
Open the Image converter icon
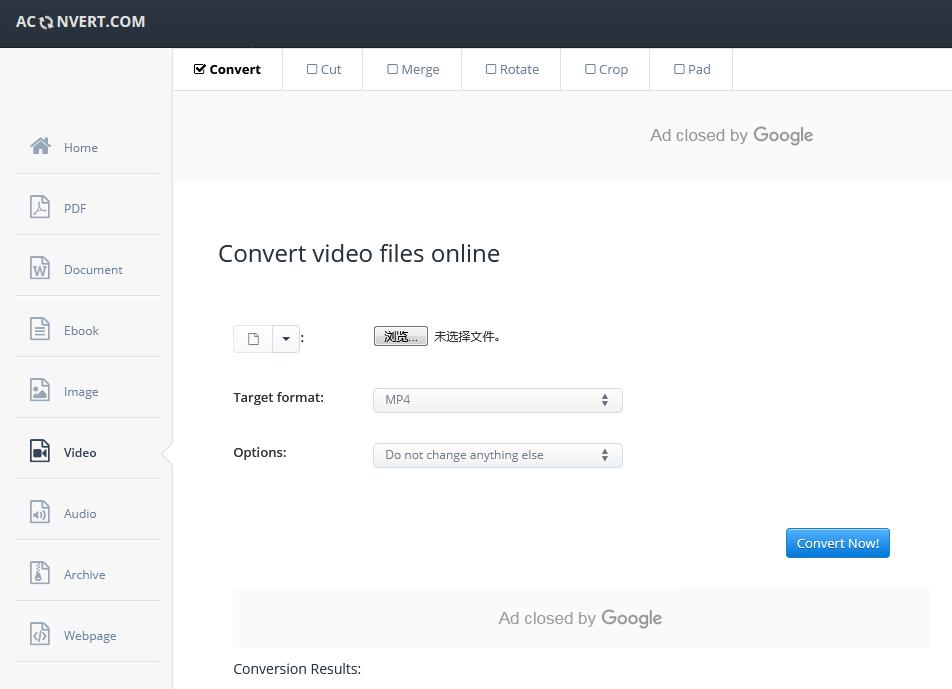40,390
